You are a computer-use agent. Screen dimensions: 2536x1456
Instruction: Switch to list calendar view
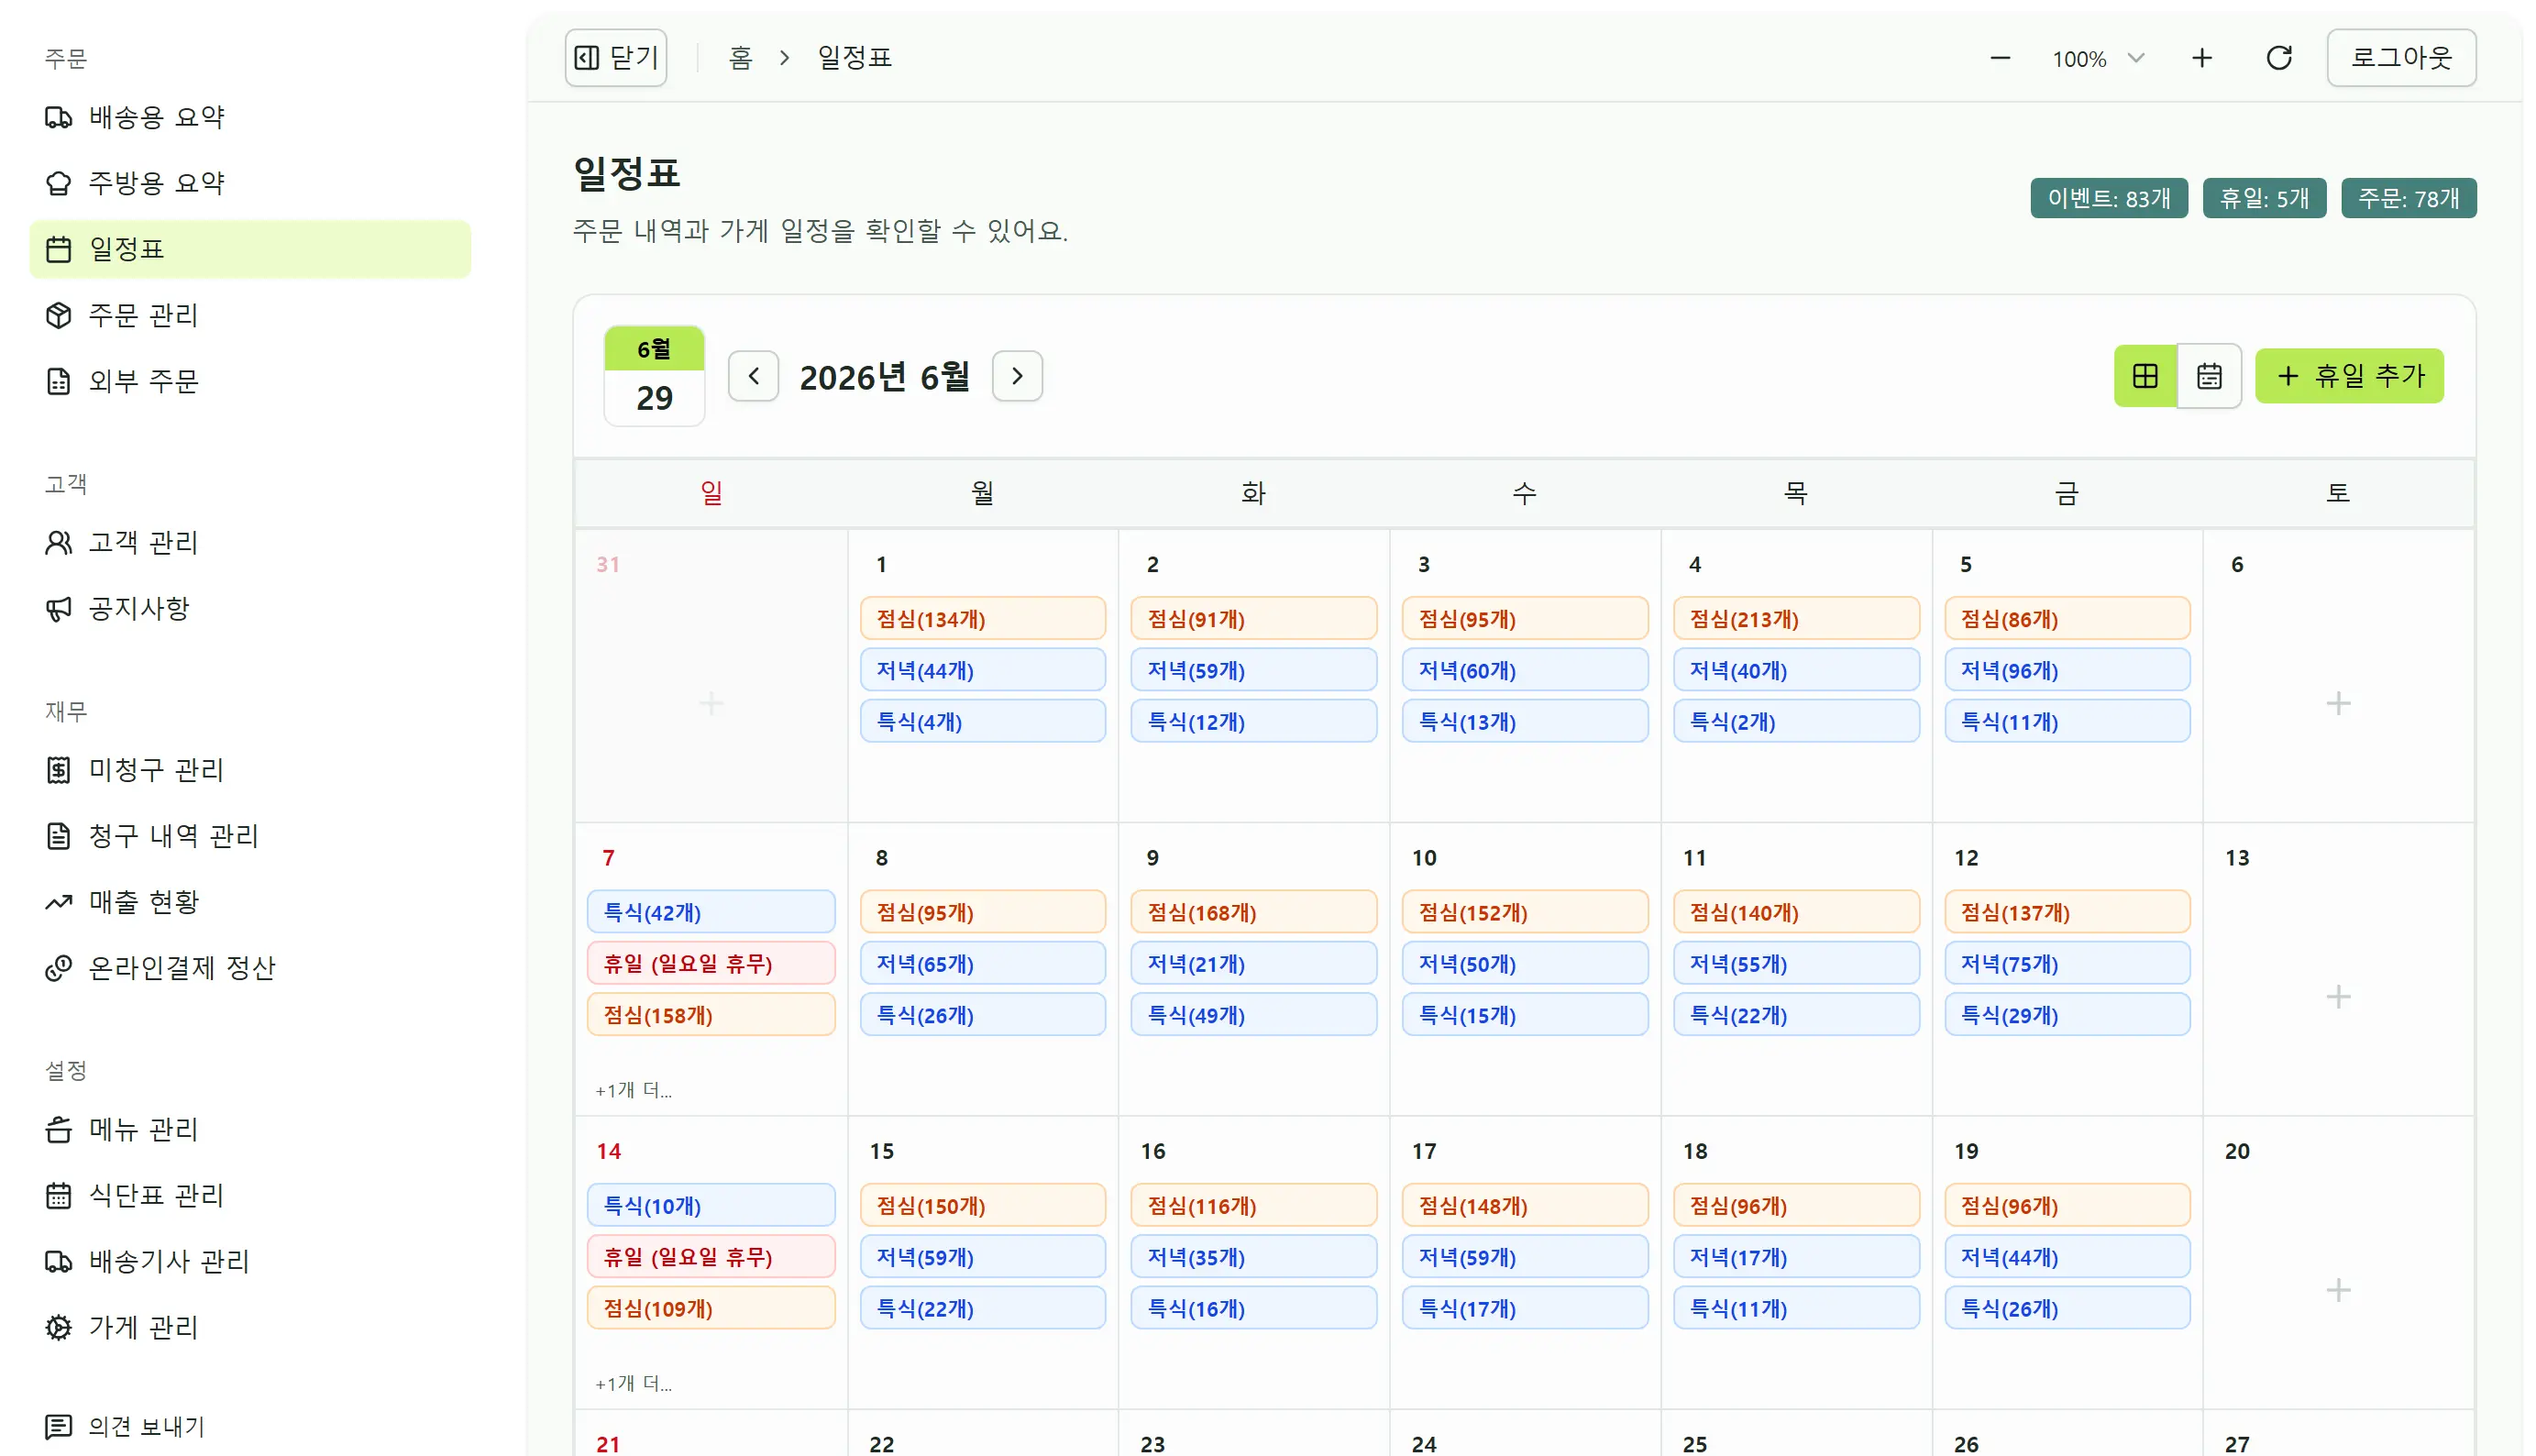[x=2209, y=376]
